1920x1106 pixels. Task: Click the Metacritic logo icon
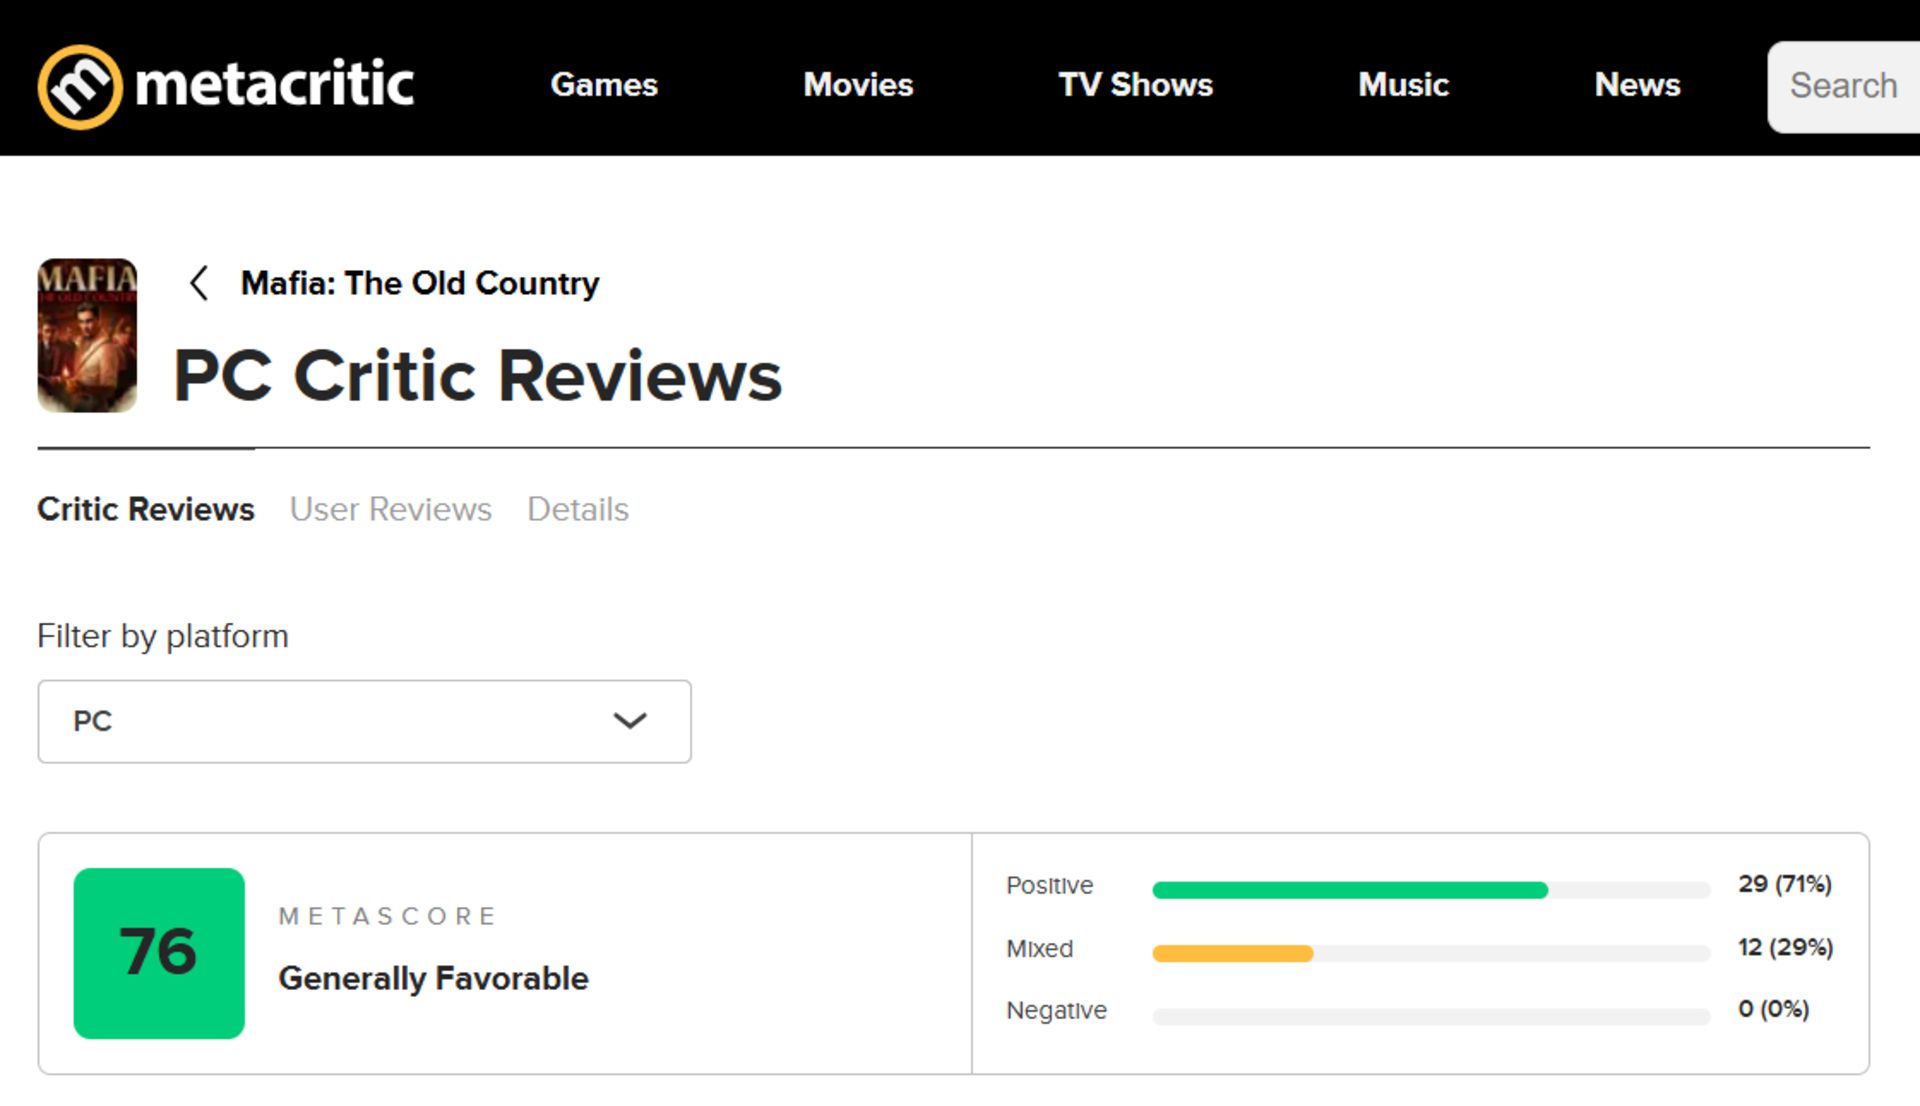(x=80, y=87)
